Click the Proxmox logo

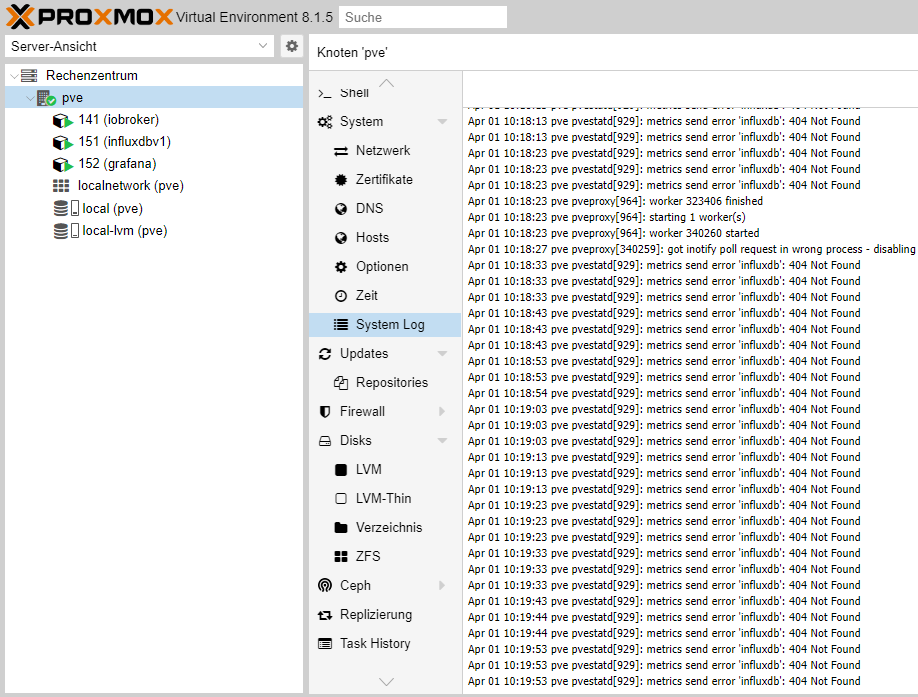[x=90, y=16]
